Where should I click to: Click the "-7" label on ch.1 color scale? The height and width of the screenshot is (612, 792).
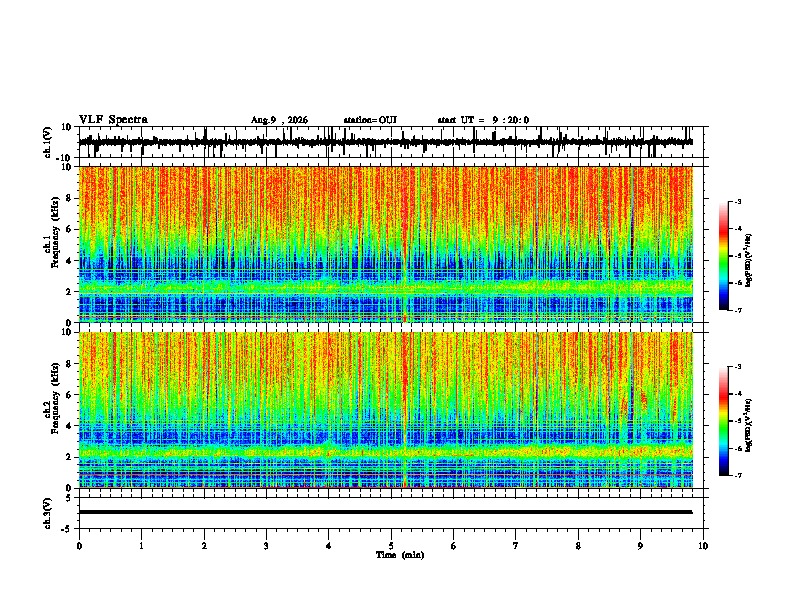[737, 310]
